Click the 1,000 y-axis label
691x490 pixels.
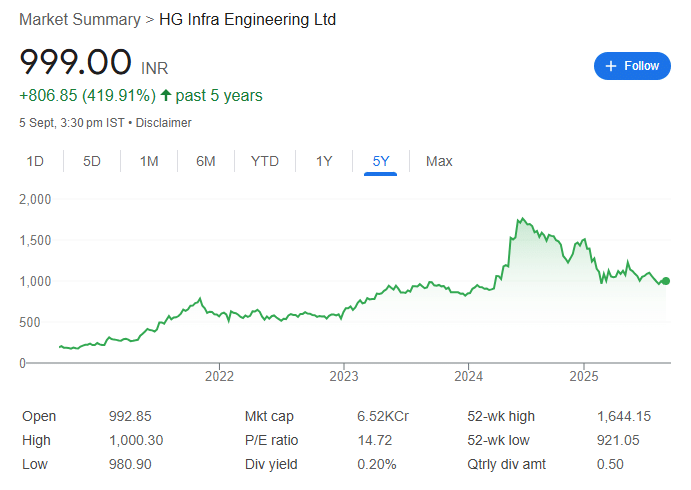coord(35,281)
